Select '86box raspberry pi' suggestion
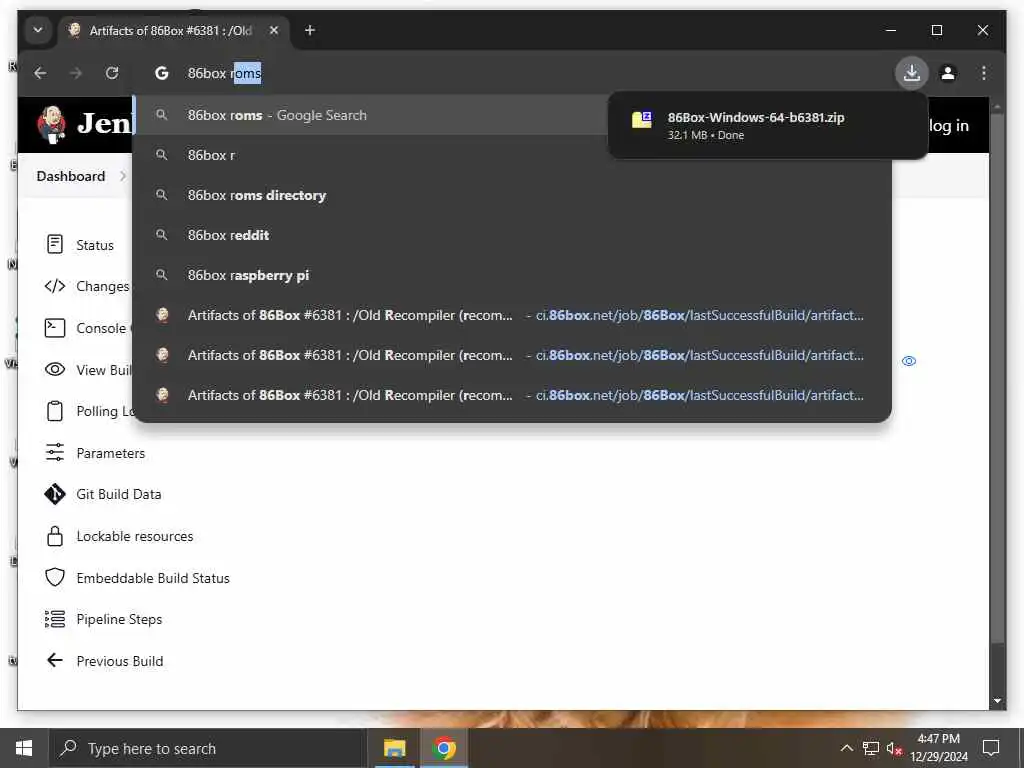The height and width of the screenshot is (768, 1024). point(512,275)
